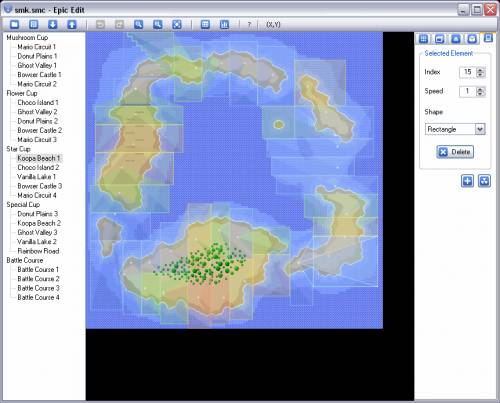Click the Reset zoom toolbar icon

[177, 24]
